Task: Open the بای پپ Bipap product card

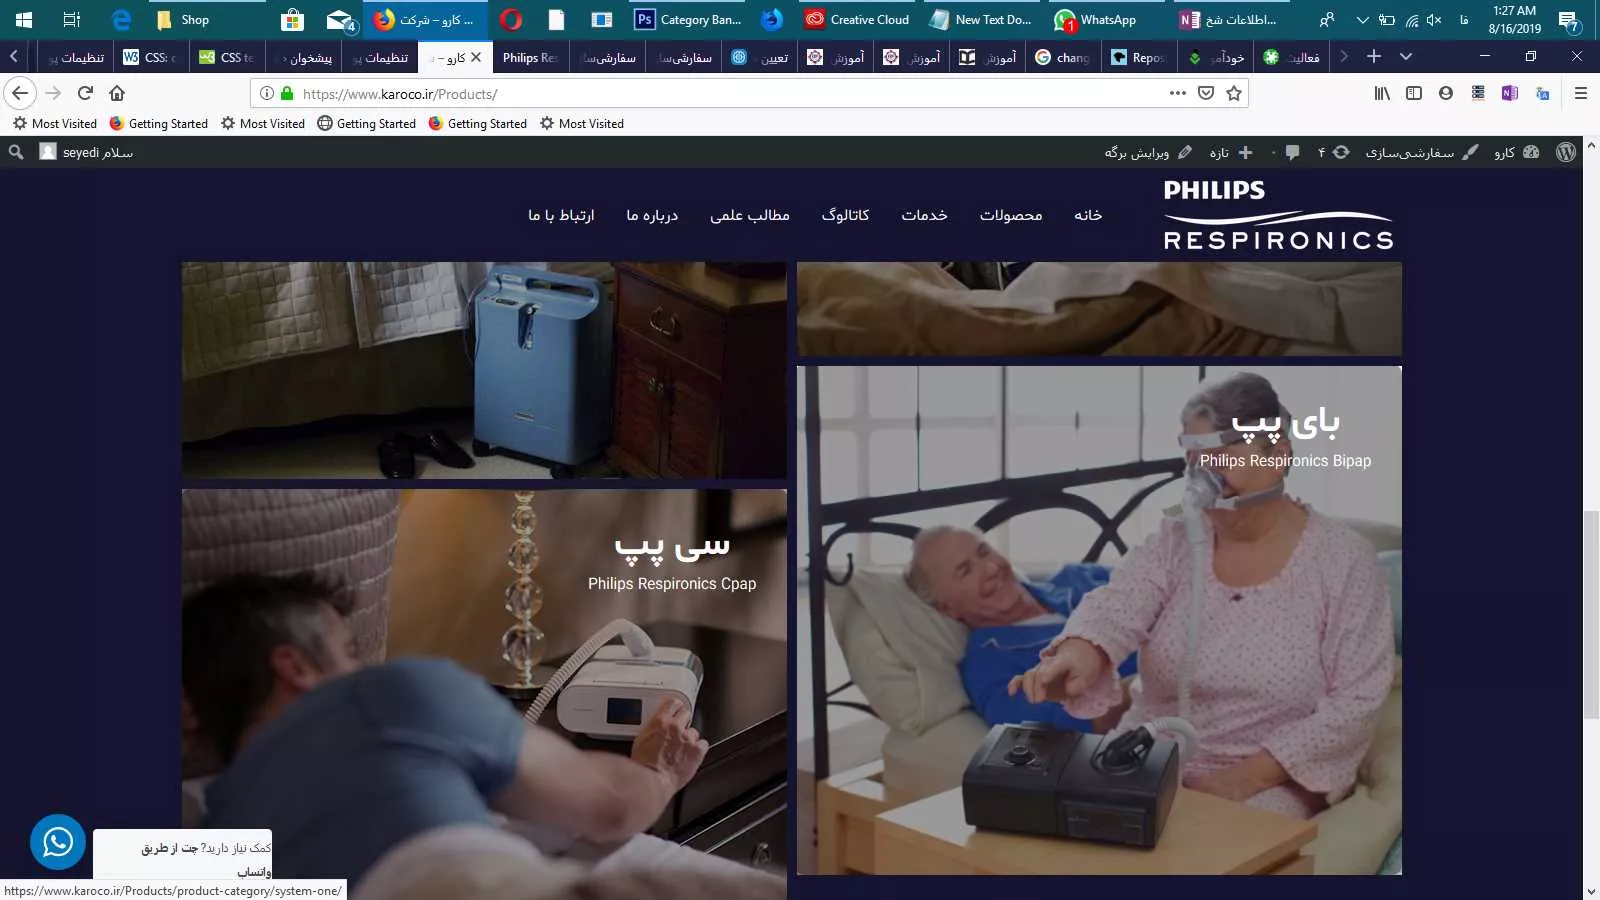Action: [1099, 620]
